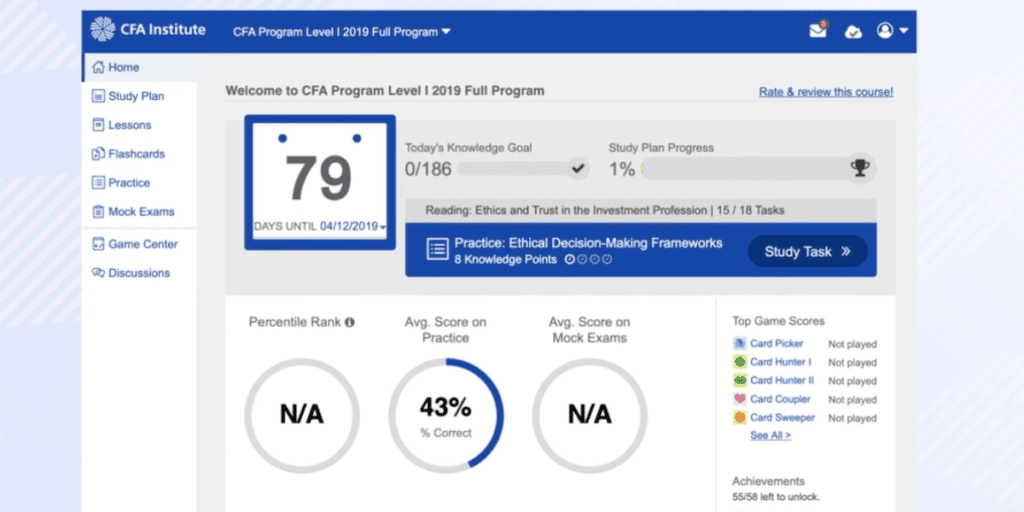The height and width of the screenshot is (512, 1024).
Task: Open the Card Coupler link
Action: click(x=780, y=399)
